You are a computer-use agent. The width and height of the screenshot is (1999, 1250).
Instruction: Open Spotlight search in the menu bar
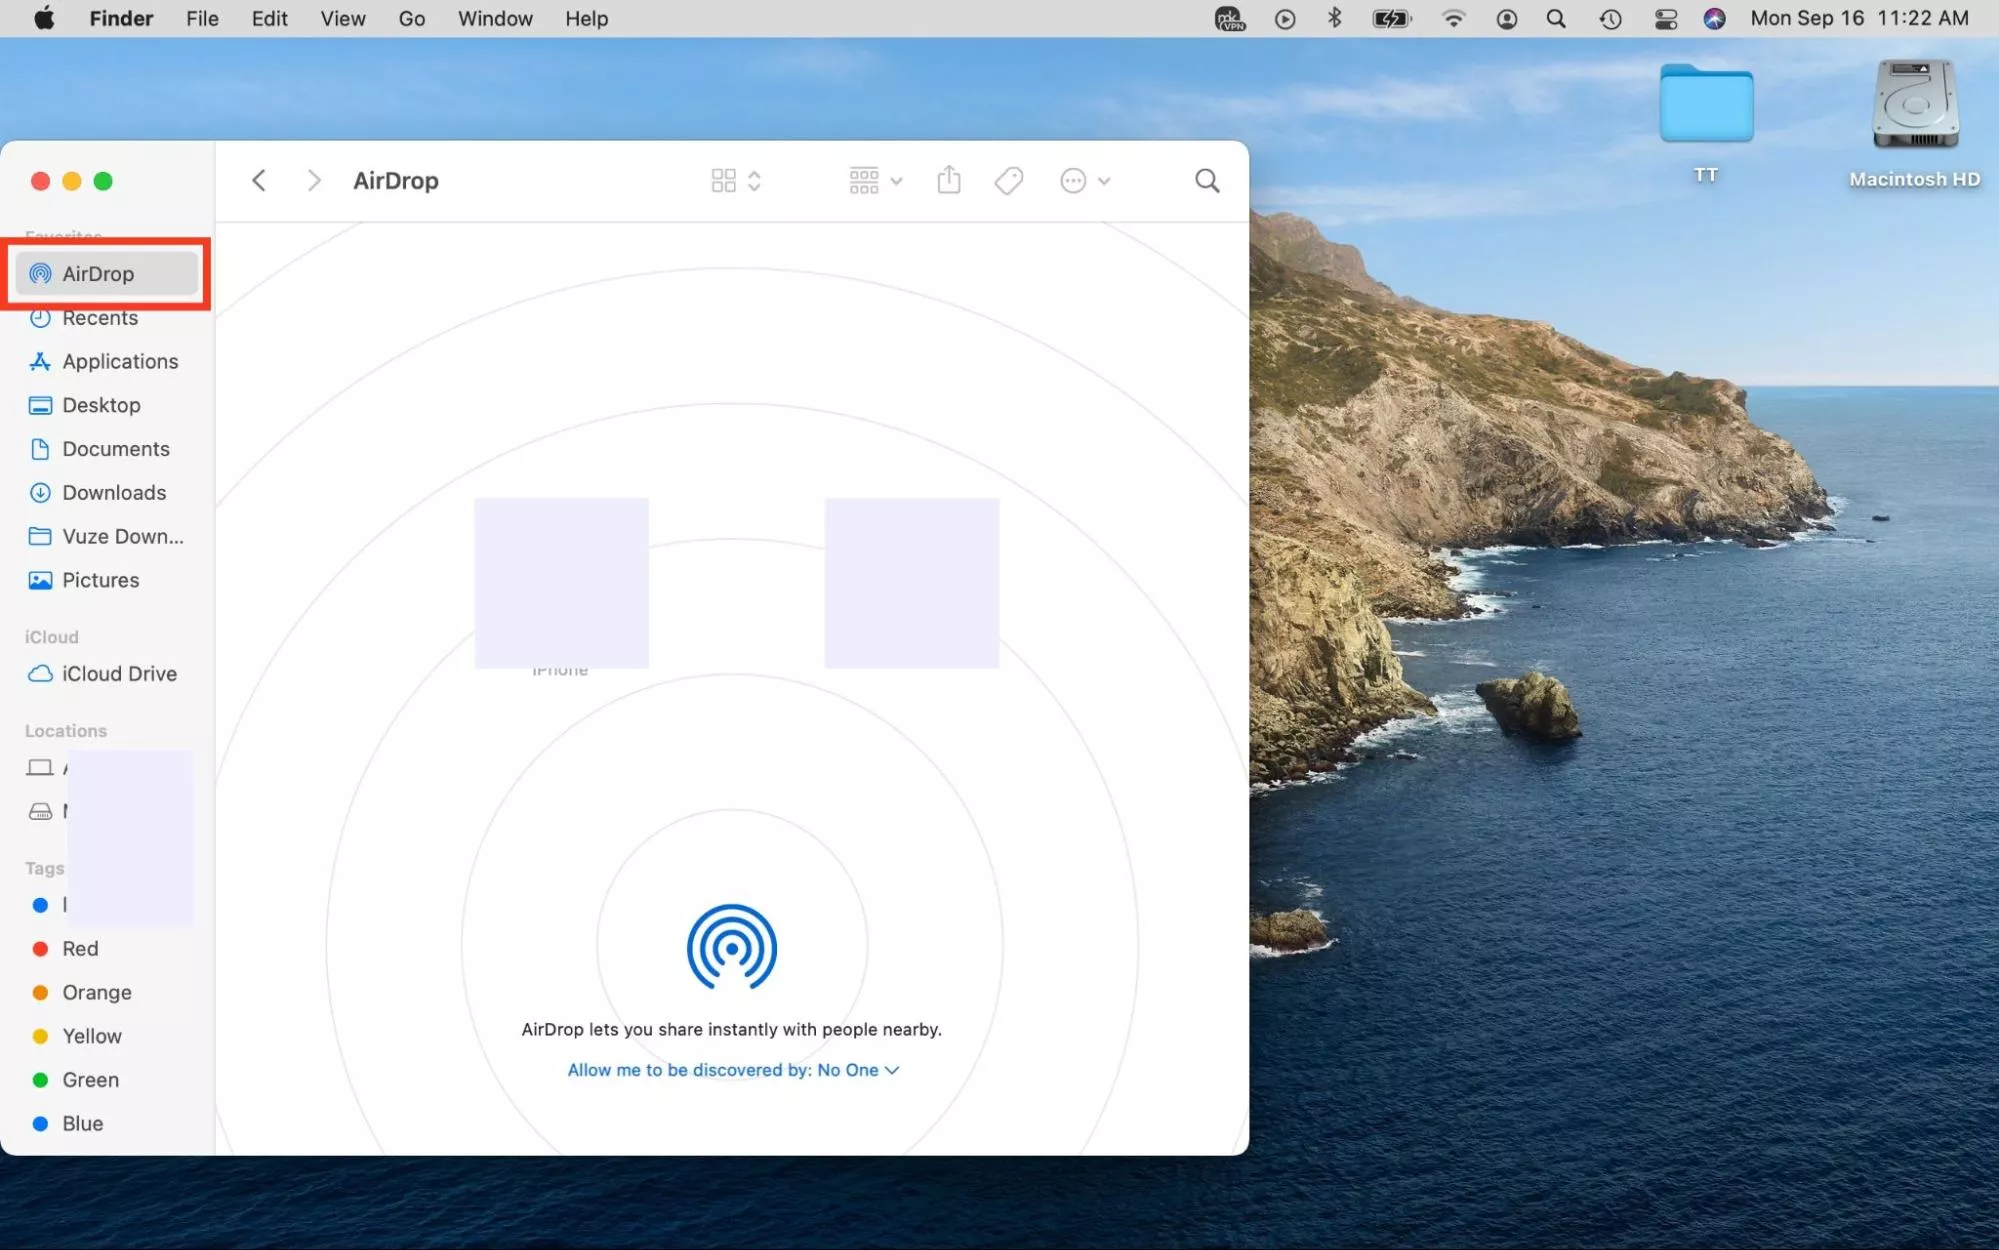[x=1556, y=18]
